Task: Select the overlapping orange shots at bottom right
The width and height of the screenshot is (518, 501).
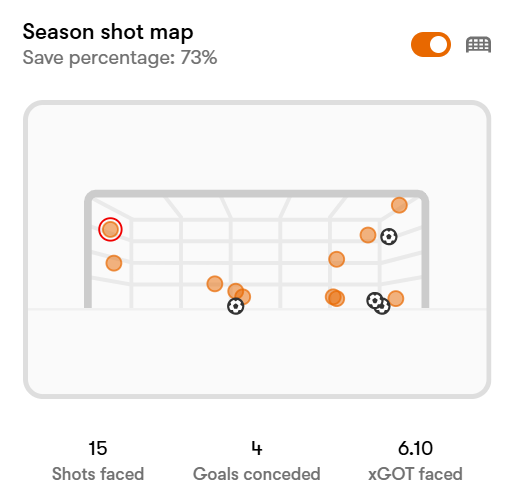Action: coord(335,297)
